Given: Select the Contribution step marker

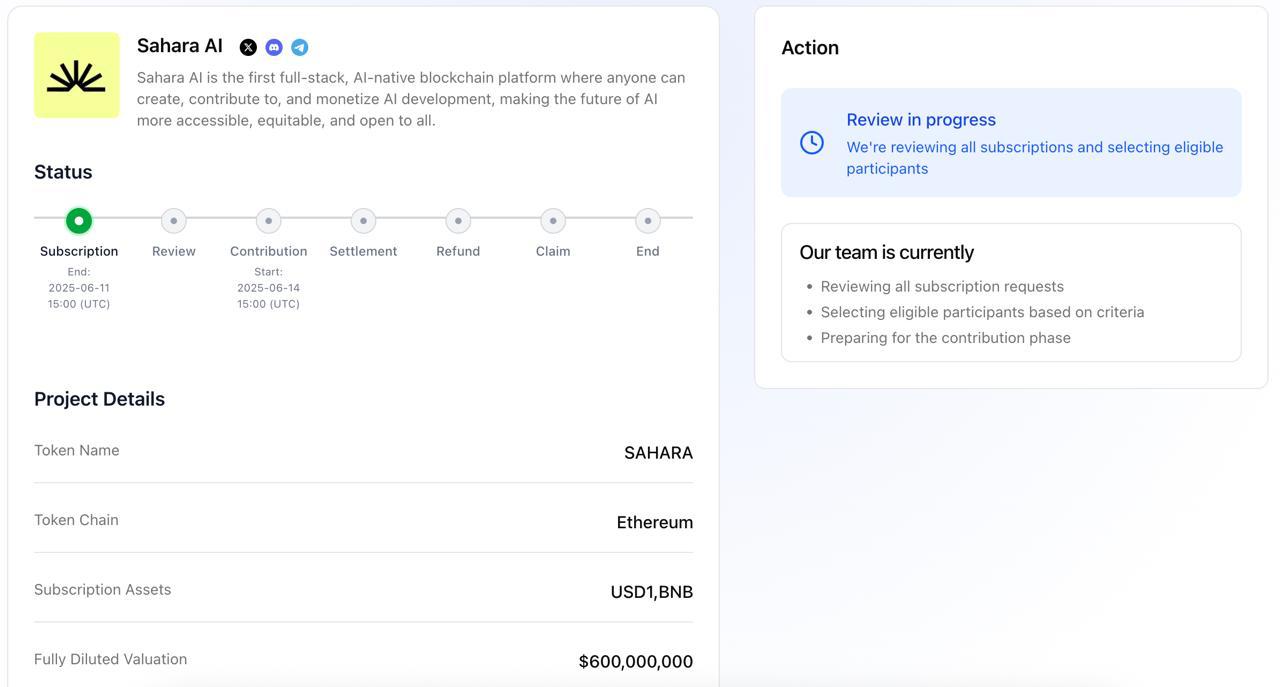Looking at the screenshot, I should pyautogui.click(x=268, y=220).
